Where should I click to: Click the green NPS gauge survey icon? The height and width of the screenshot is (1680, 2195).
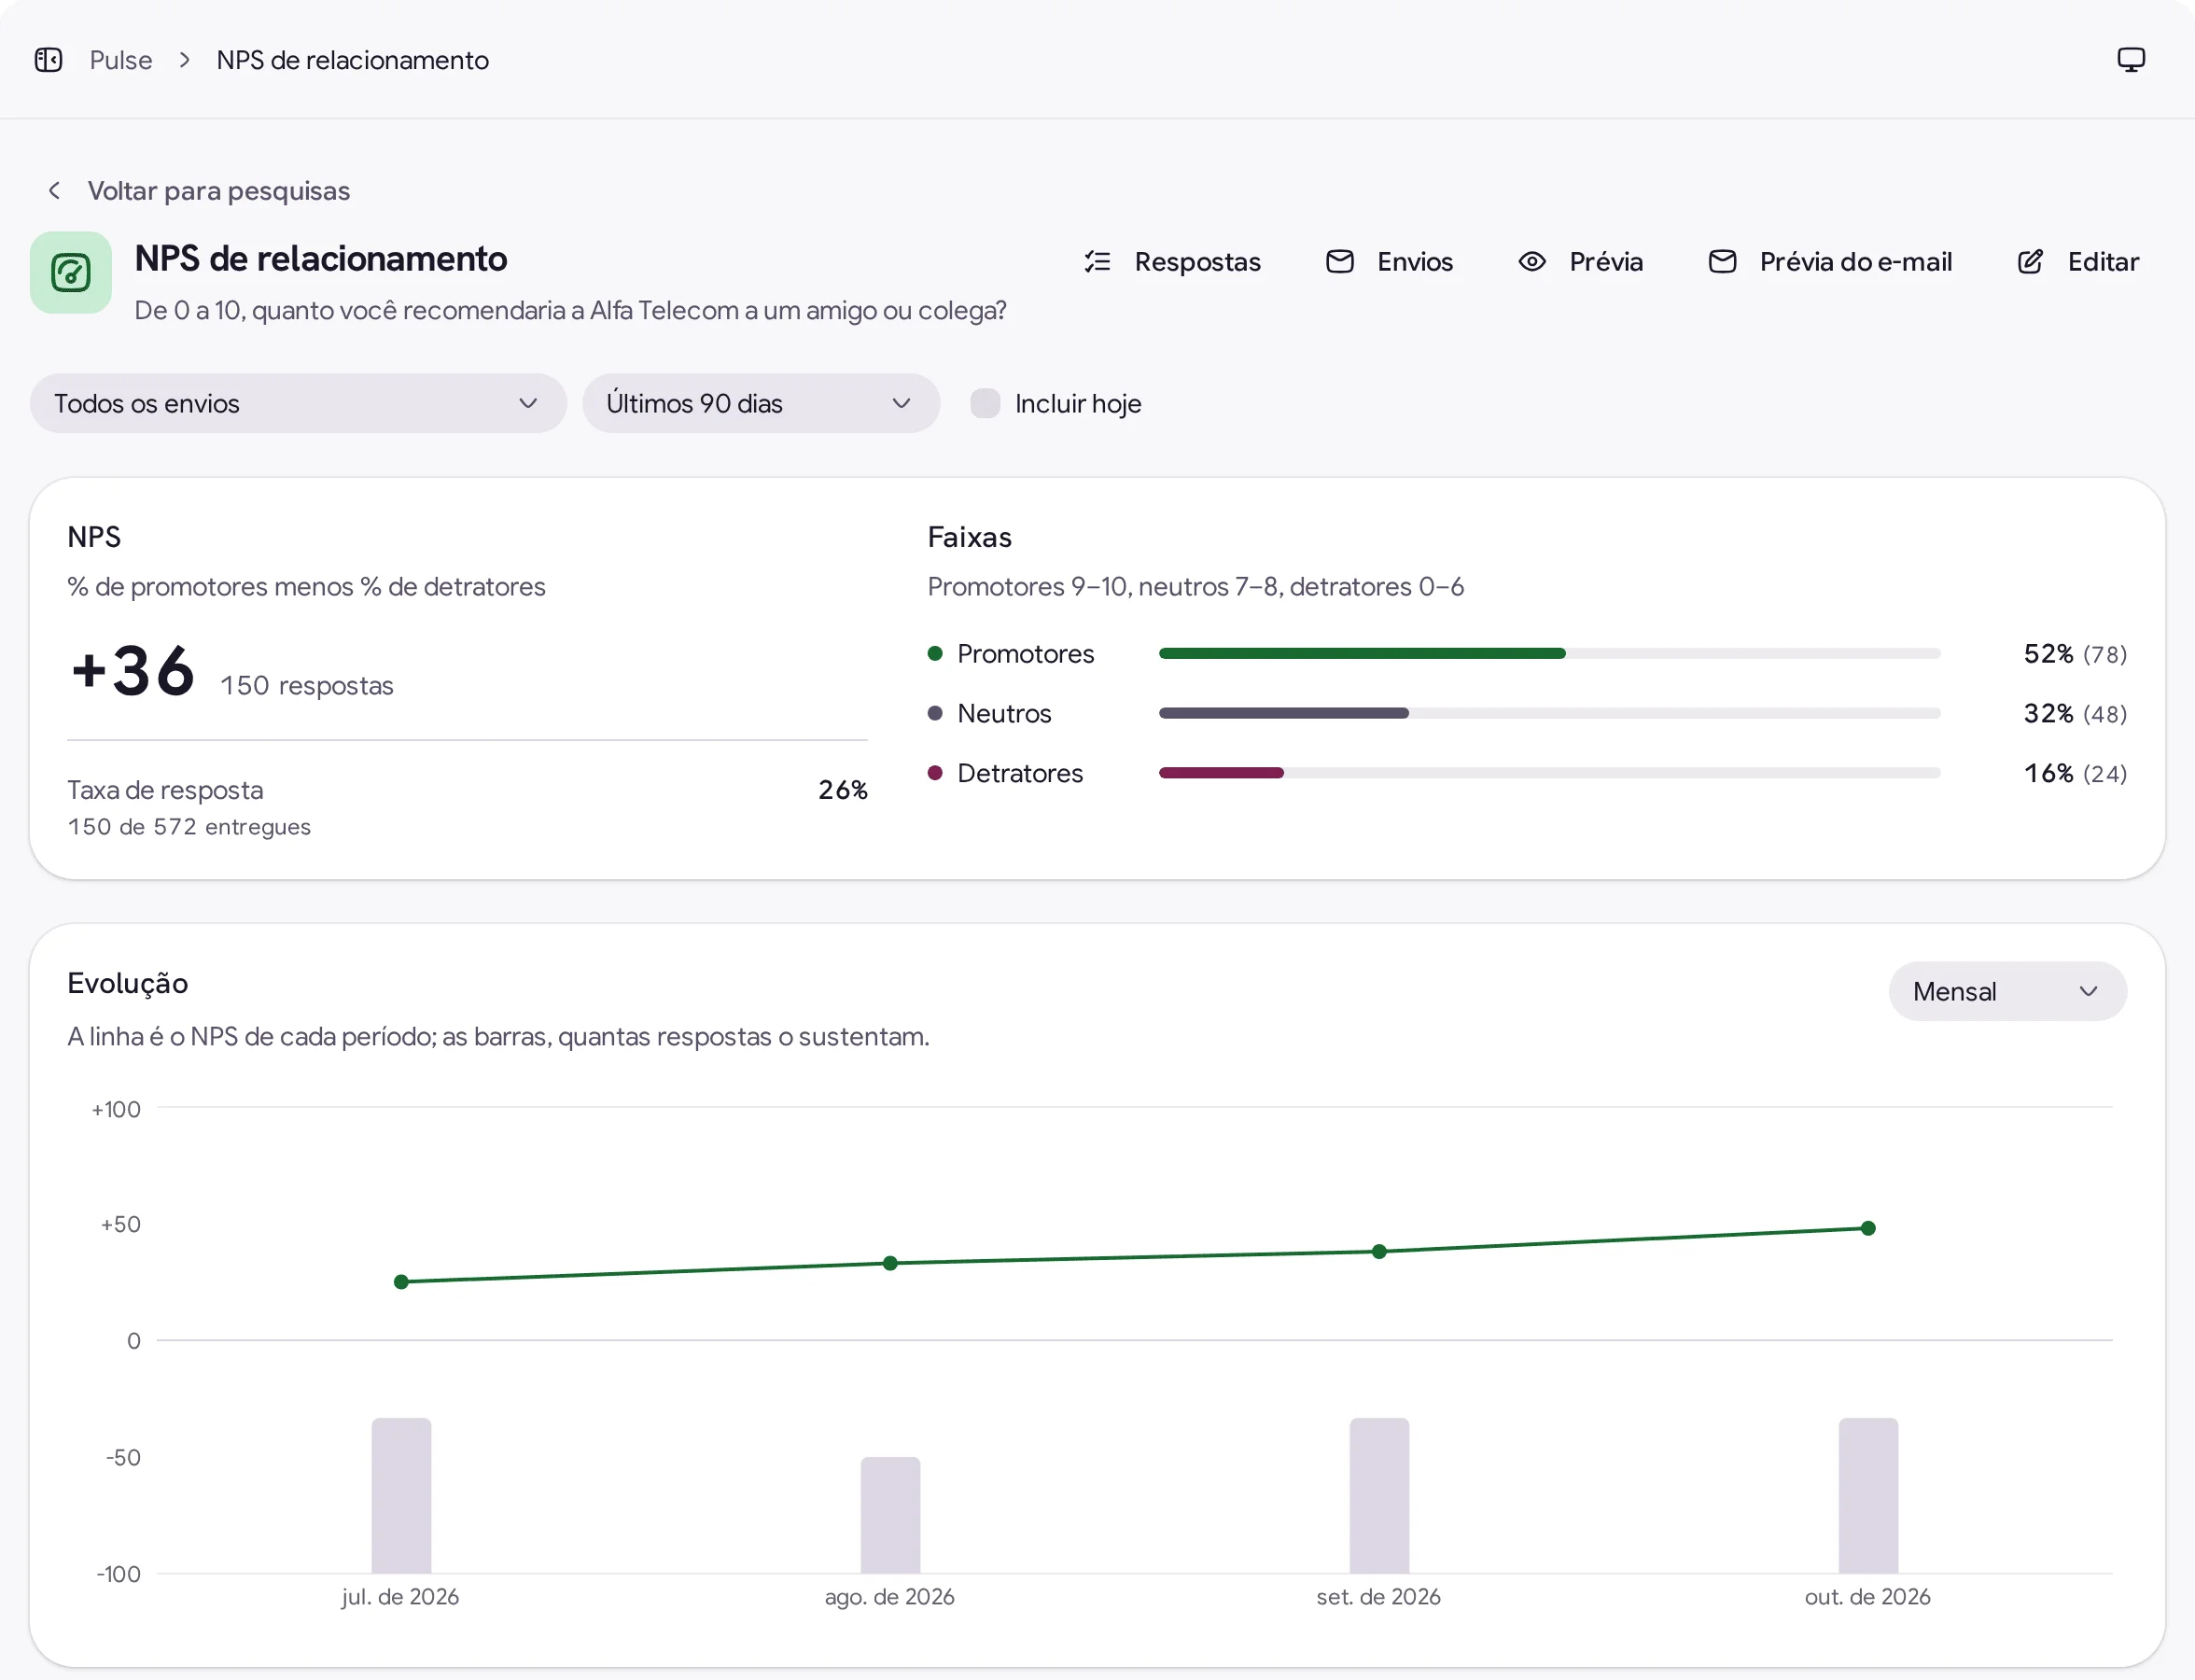[71, 273]
